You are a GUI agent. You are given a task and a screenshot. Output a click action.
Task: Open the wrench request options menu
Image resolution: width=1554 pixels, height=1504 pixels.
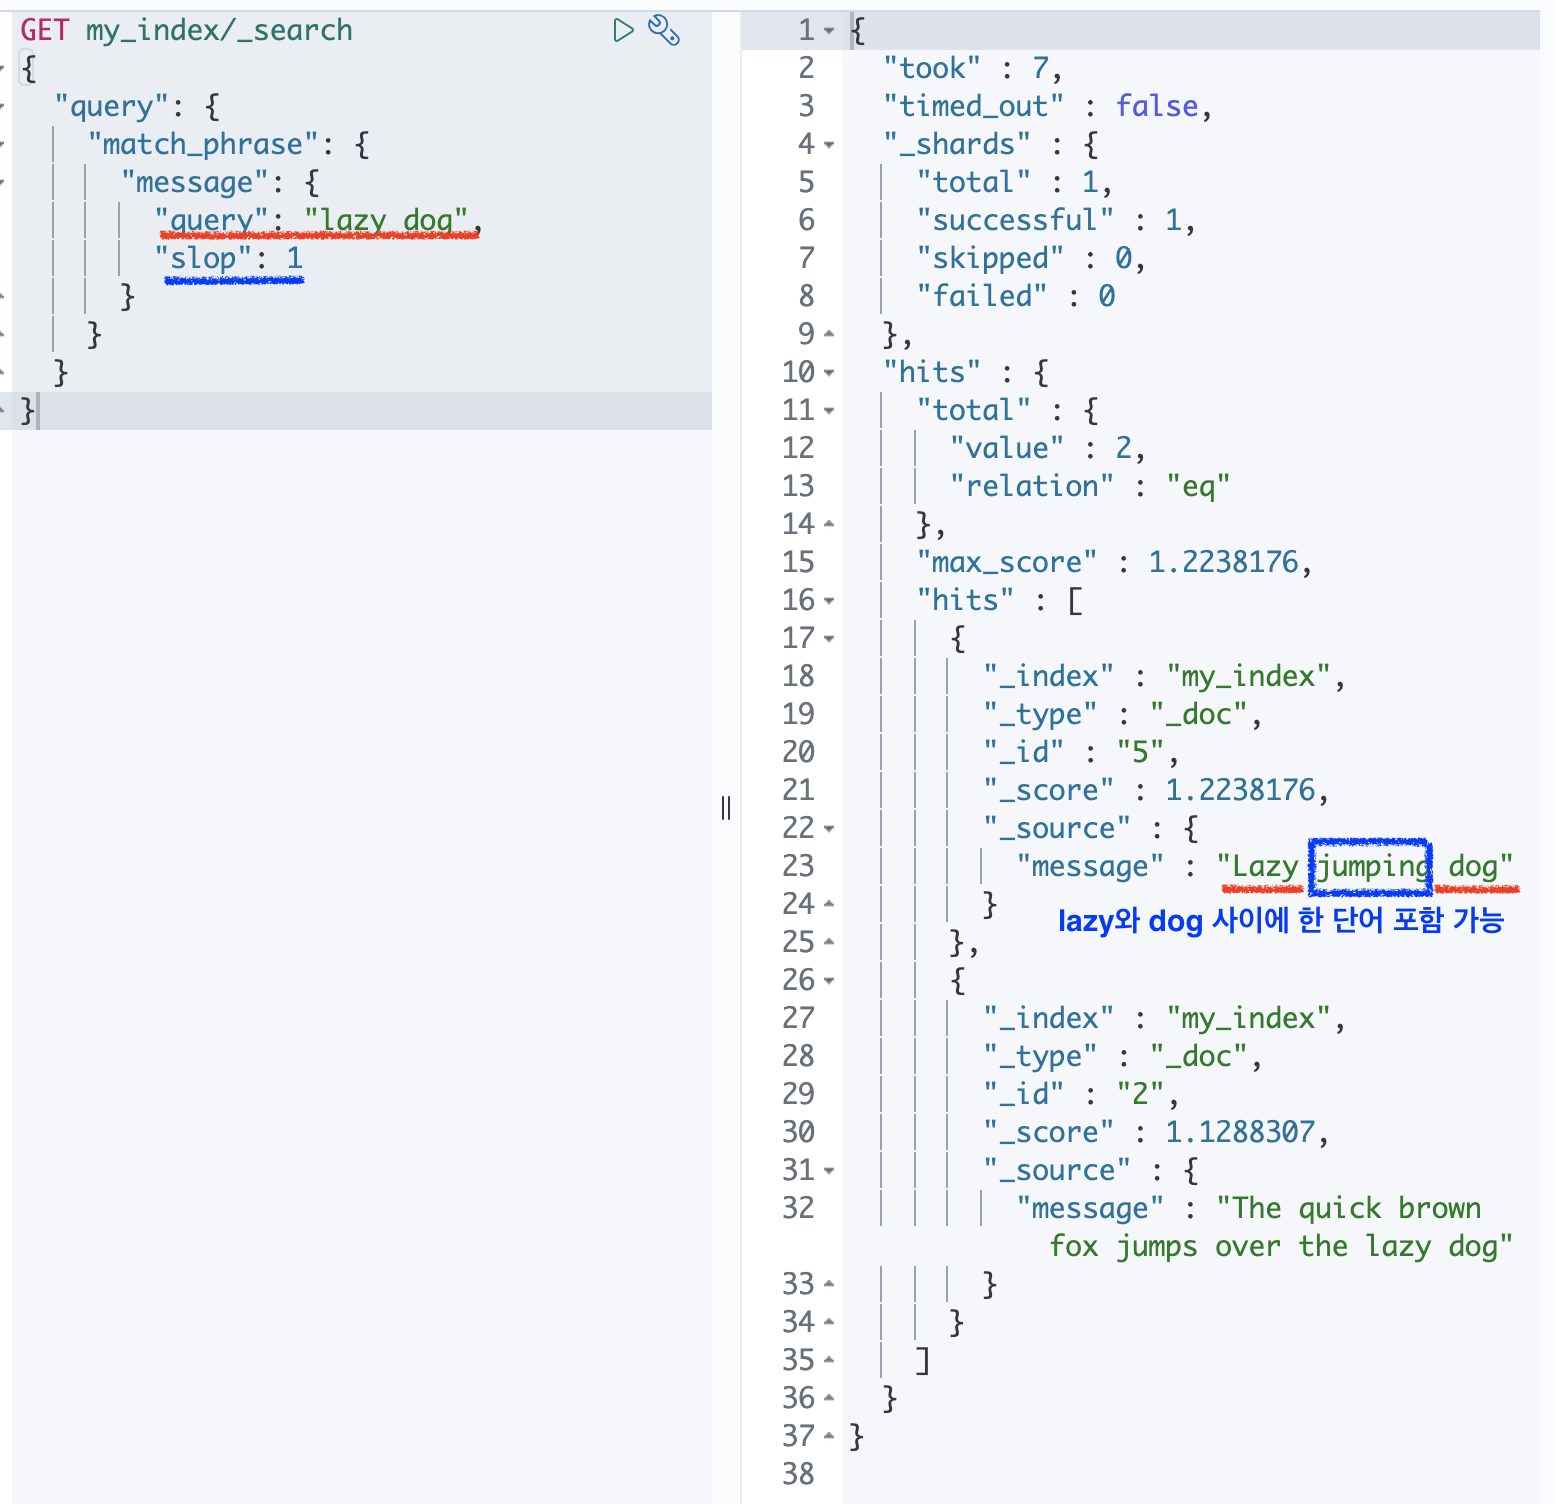[665, 30]
